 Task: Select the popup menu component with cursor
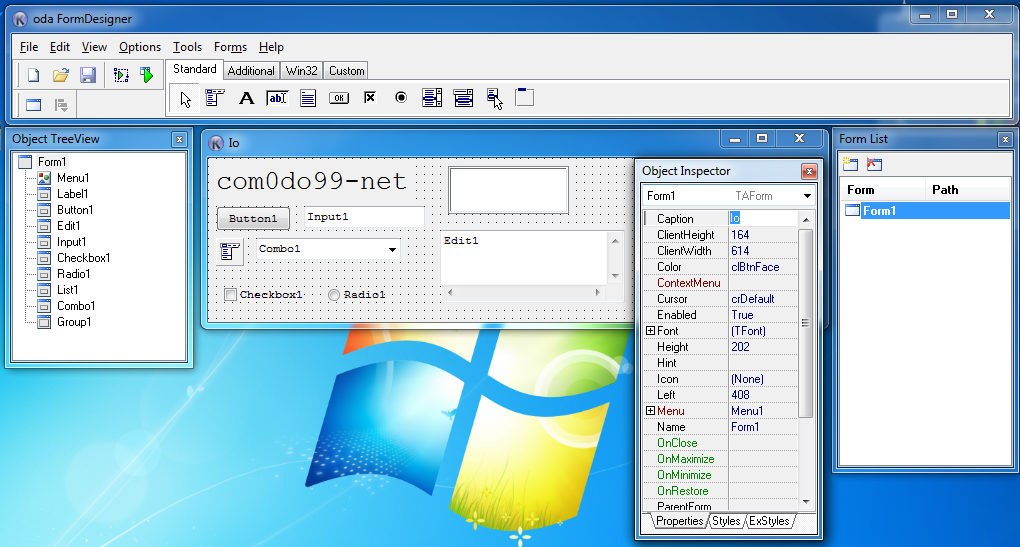coord(494,99)
